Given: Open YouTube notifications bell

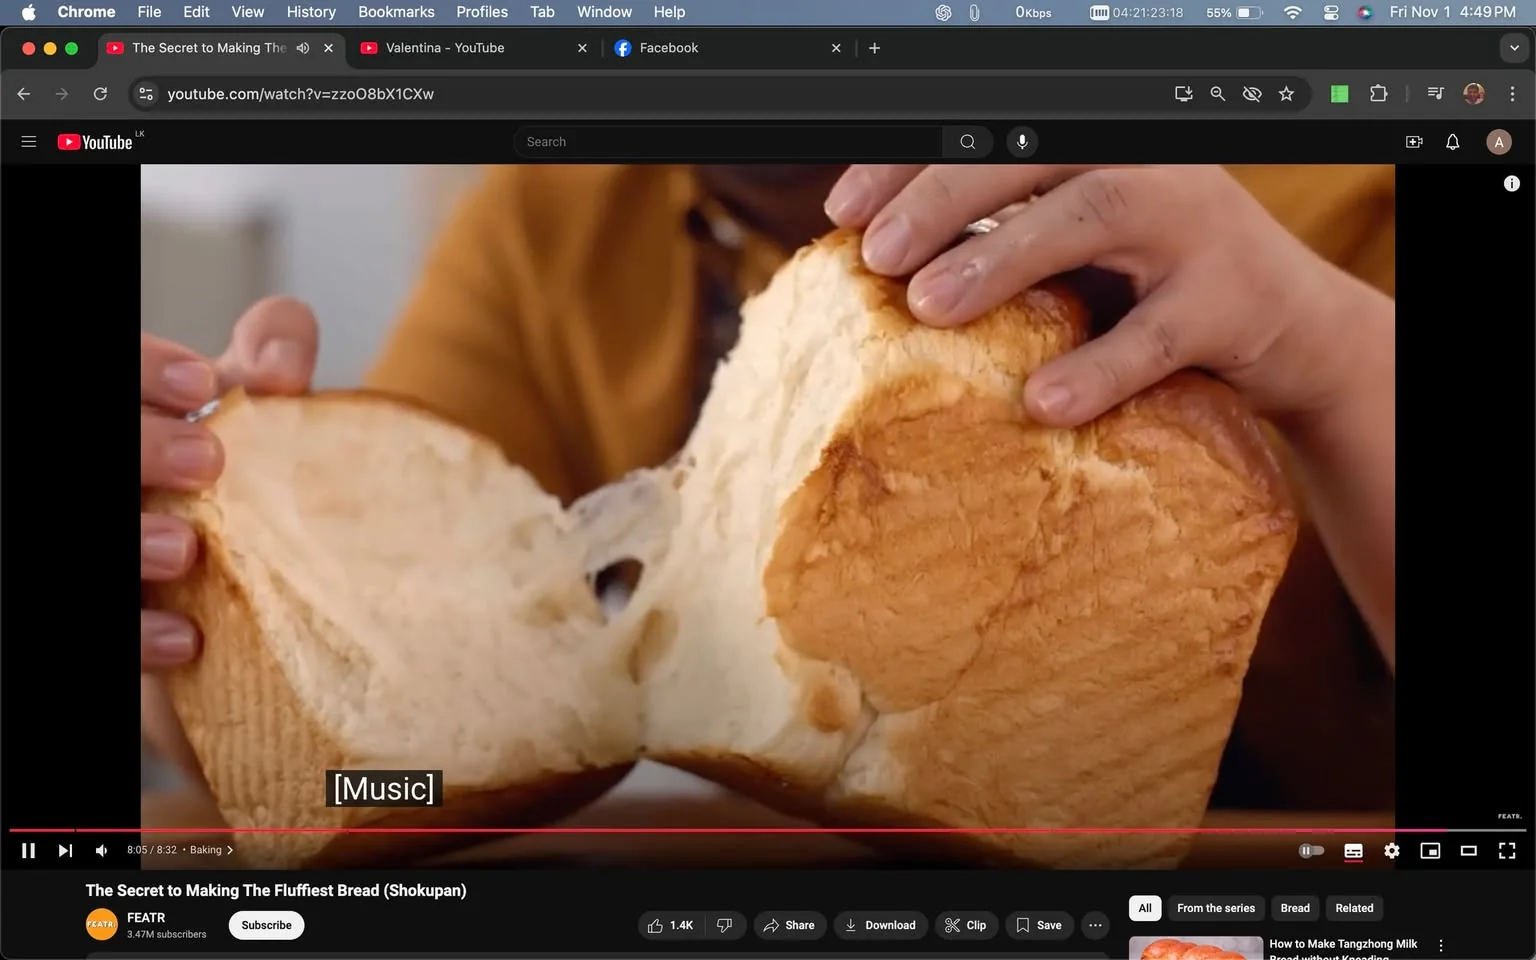Looking at the screenshot, I should click(1453, 142).
